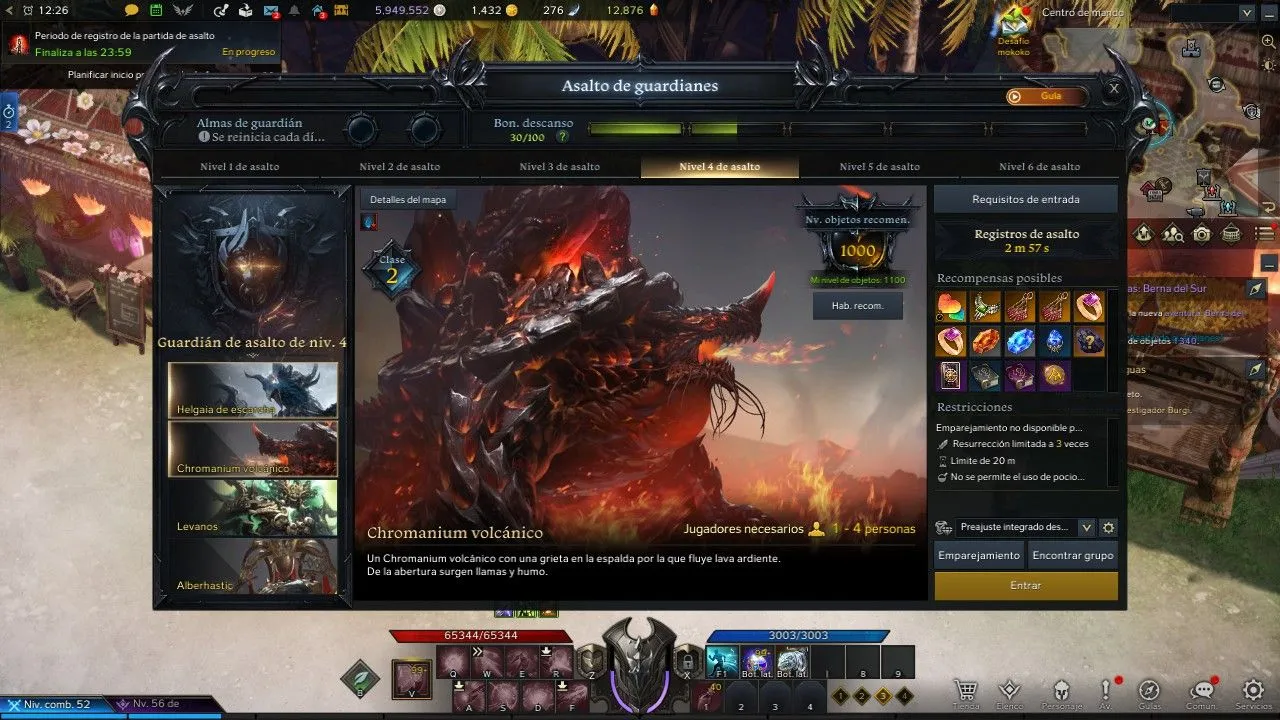Close the Asalto de guardianes window
This screenshot has width=1280, height=720.
pos(1114,88)
